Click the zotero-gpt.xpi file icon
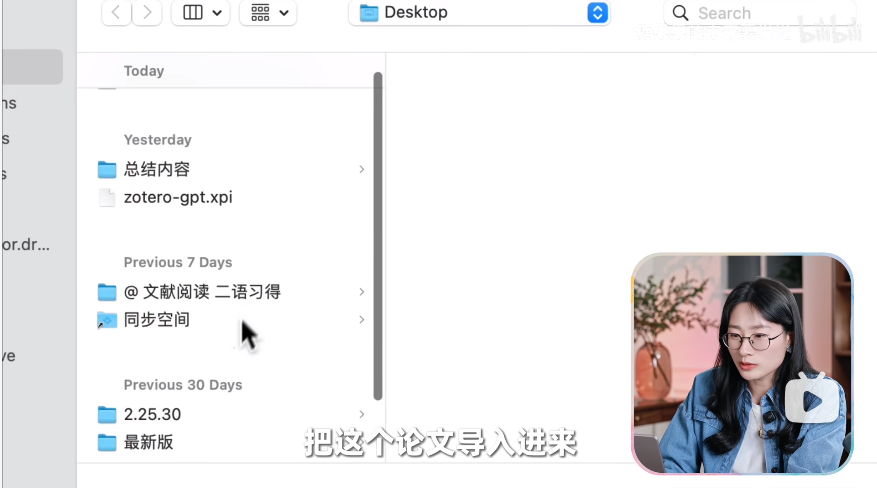This screenshot has height=488, width=877. pos(107,197)
